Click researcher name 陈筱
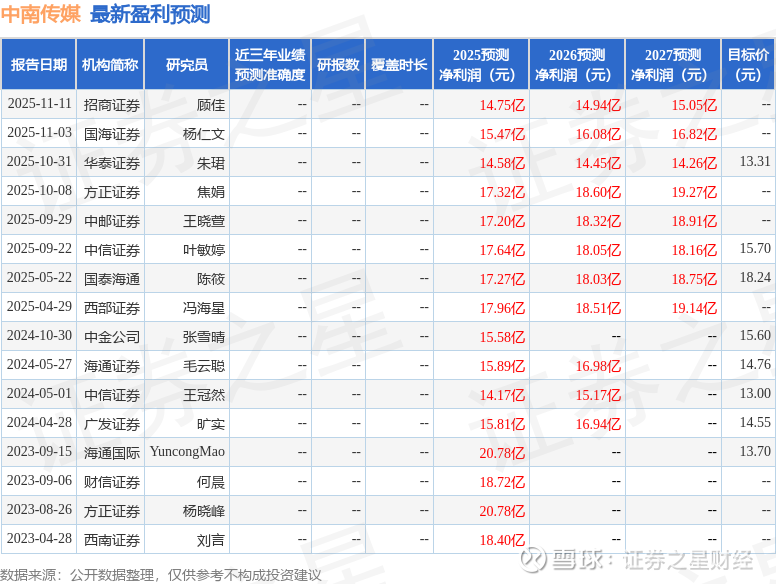Viewport: 776px width, 584px height. tap(211, 279)
